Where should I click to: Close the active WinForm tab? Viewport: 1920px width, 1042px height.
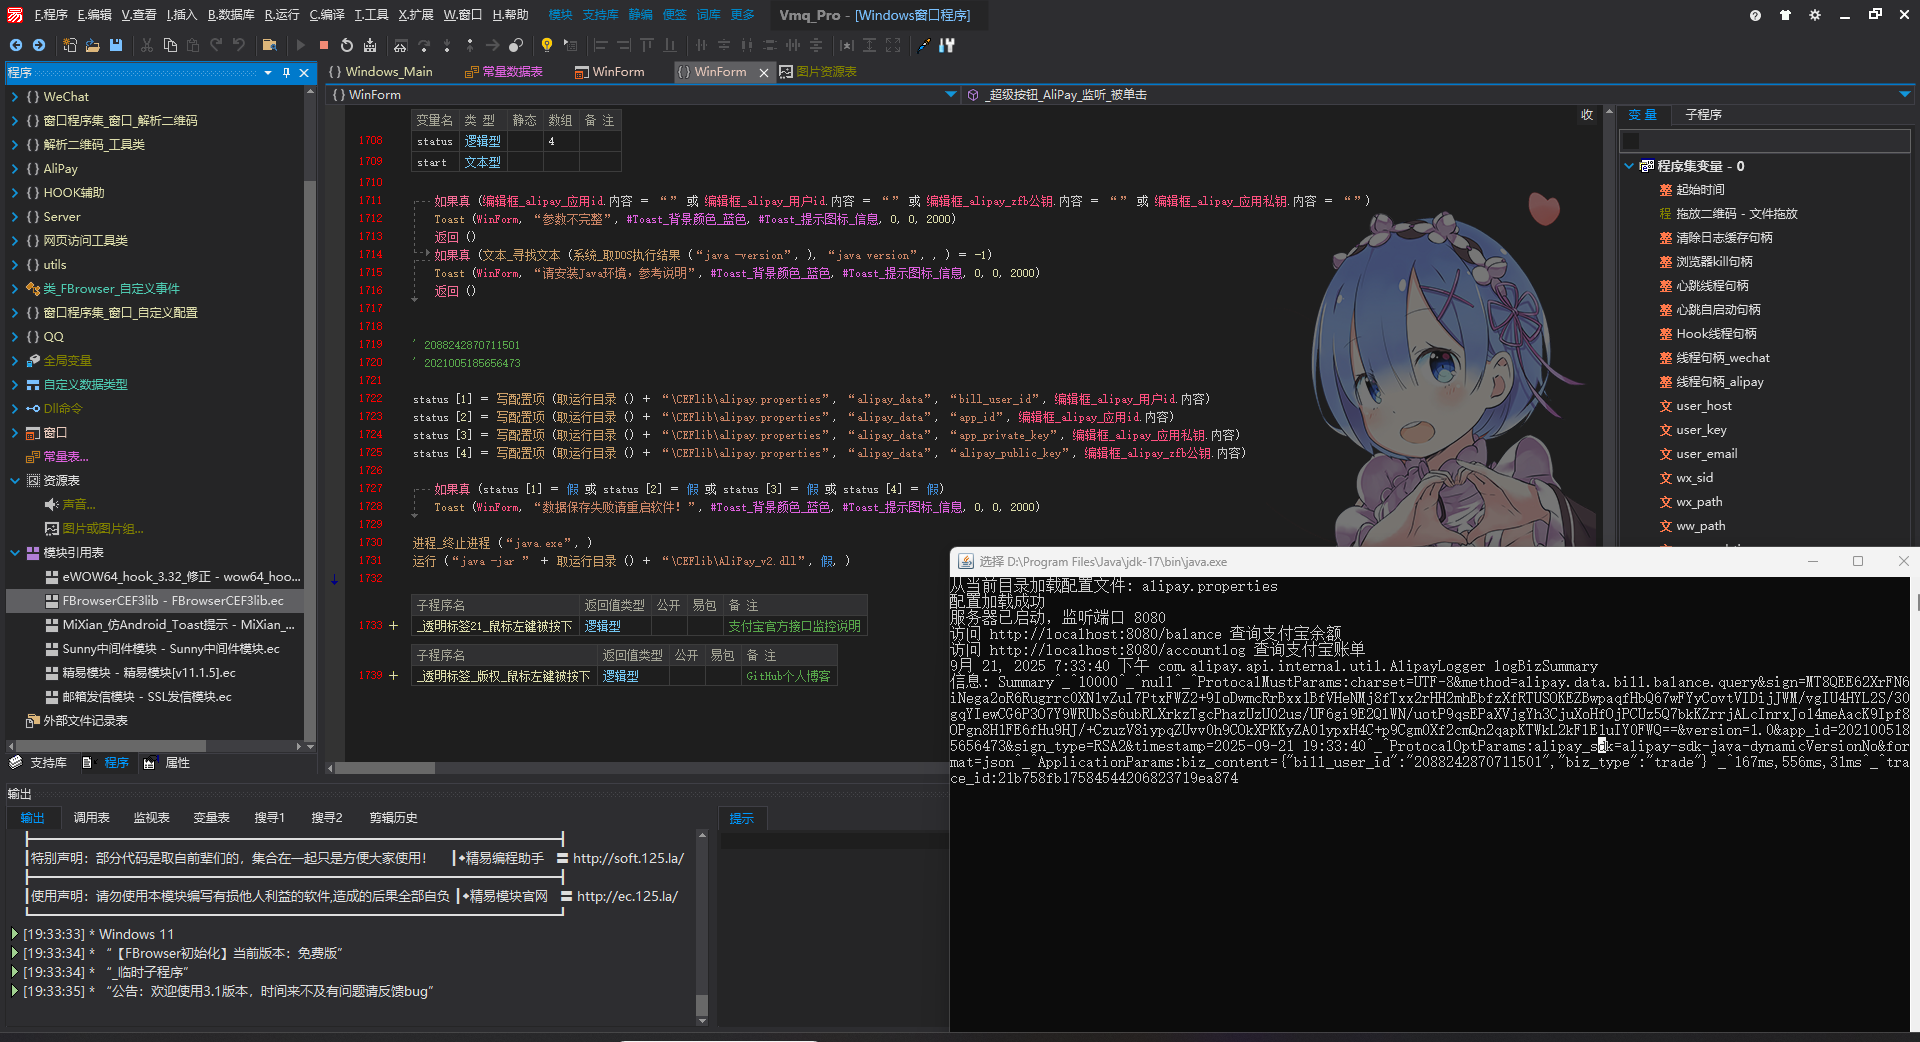coord(764,72)
